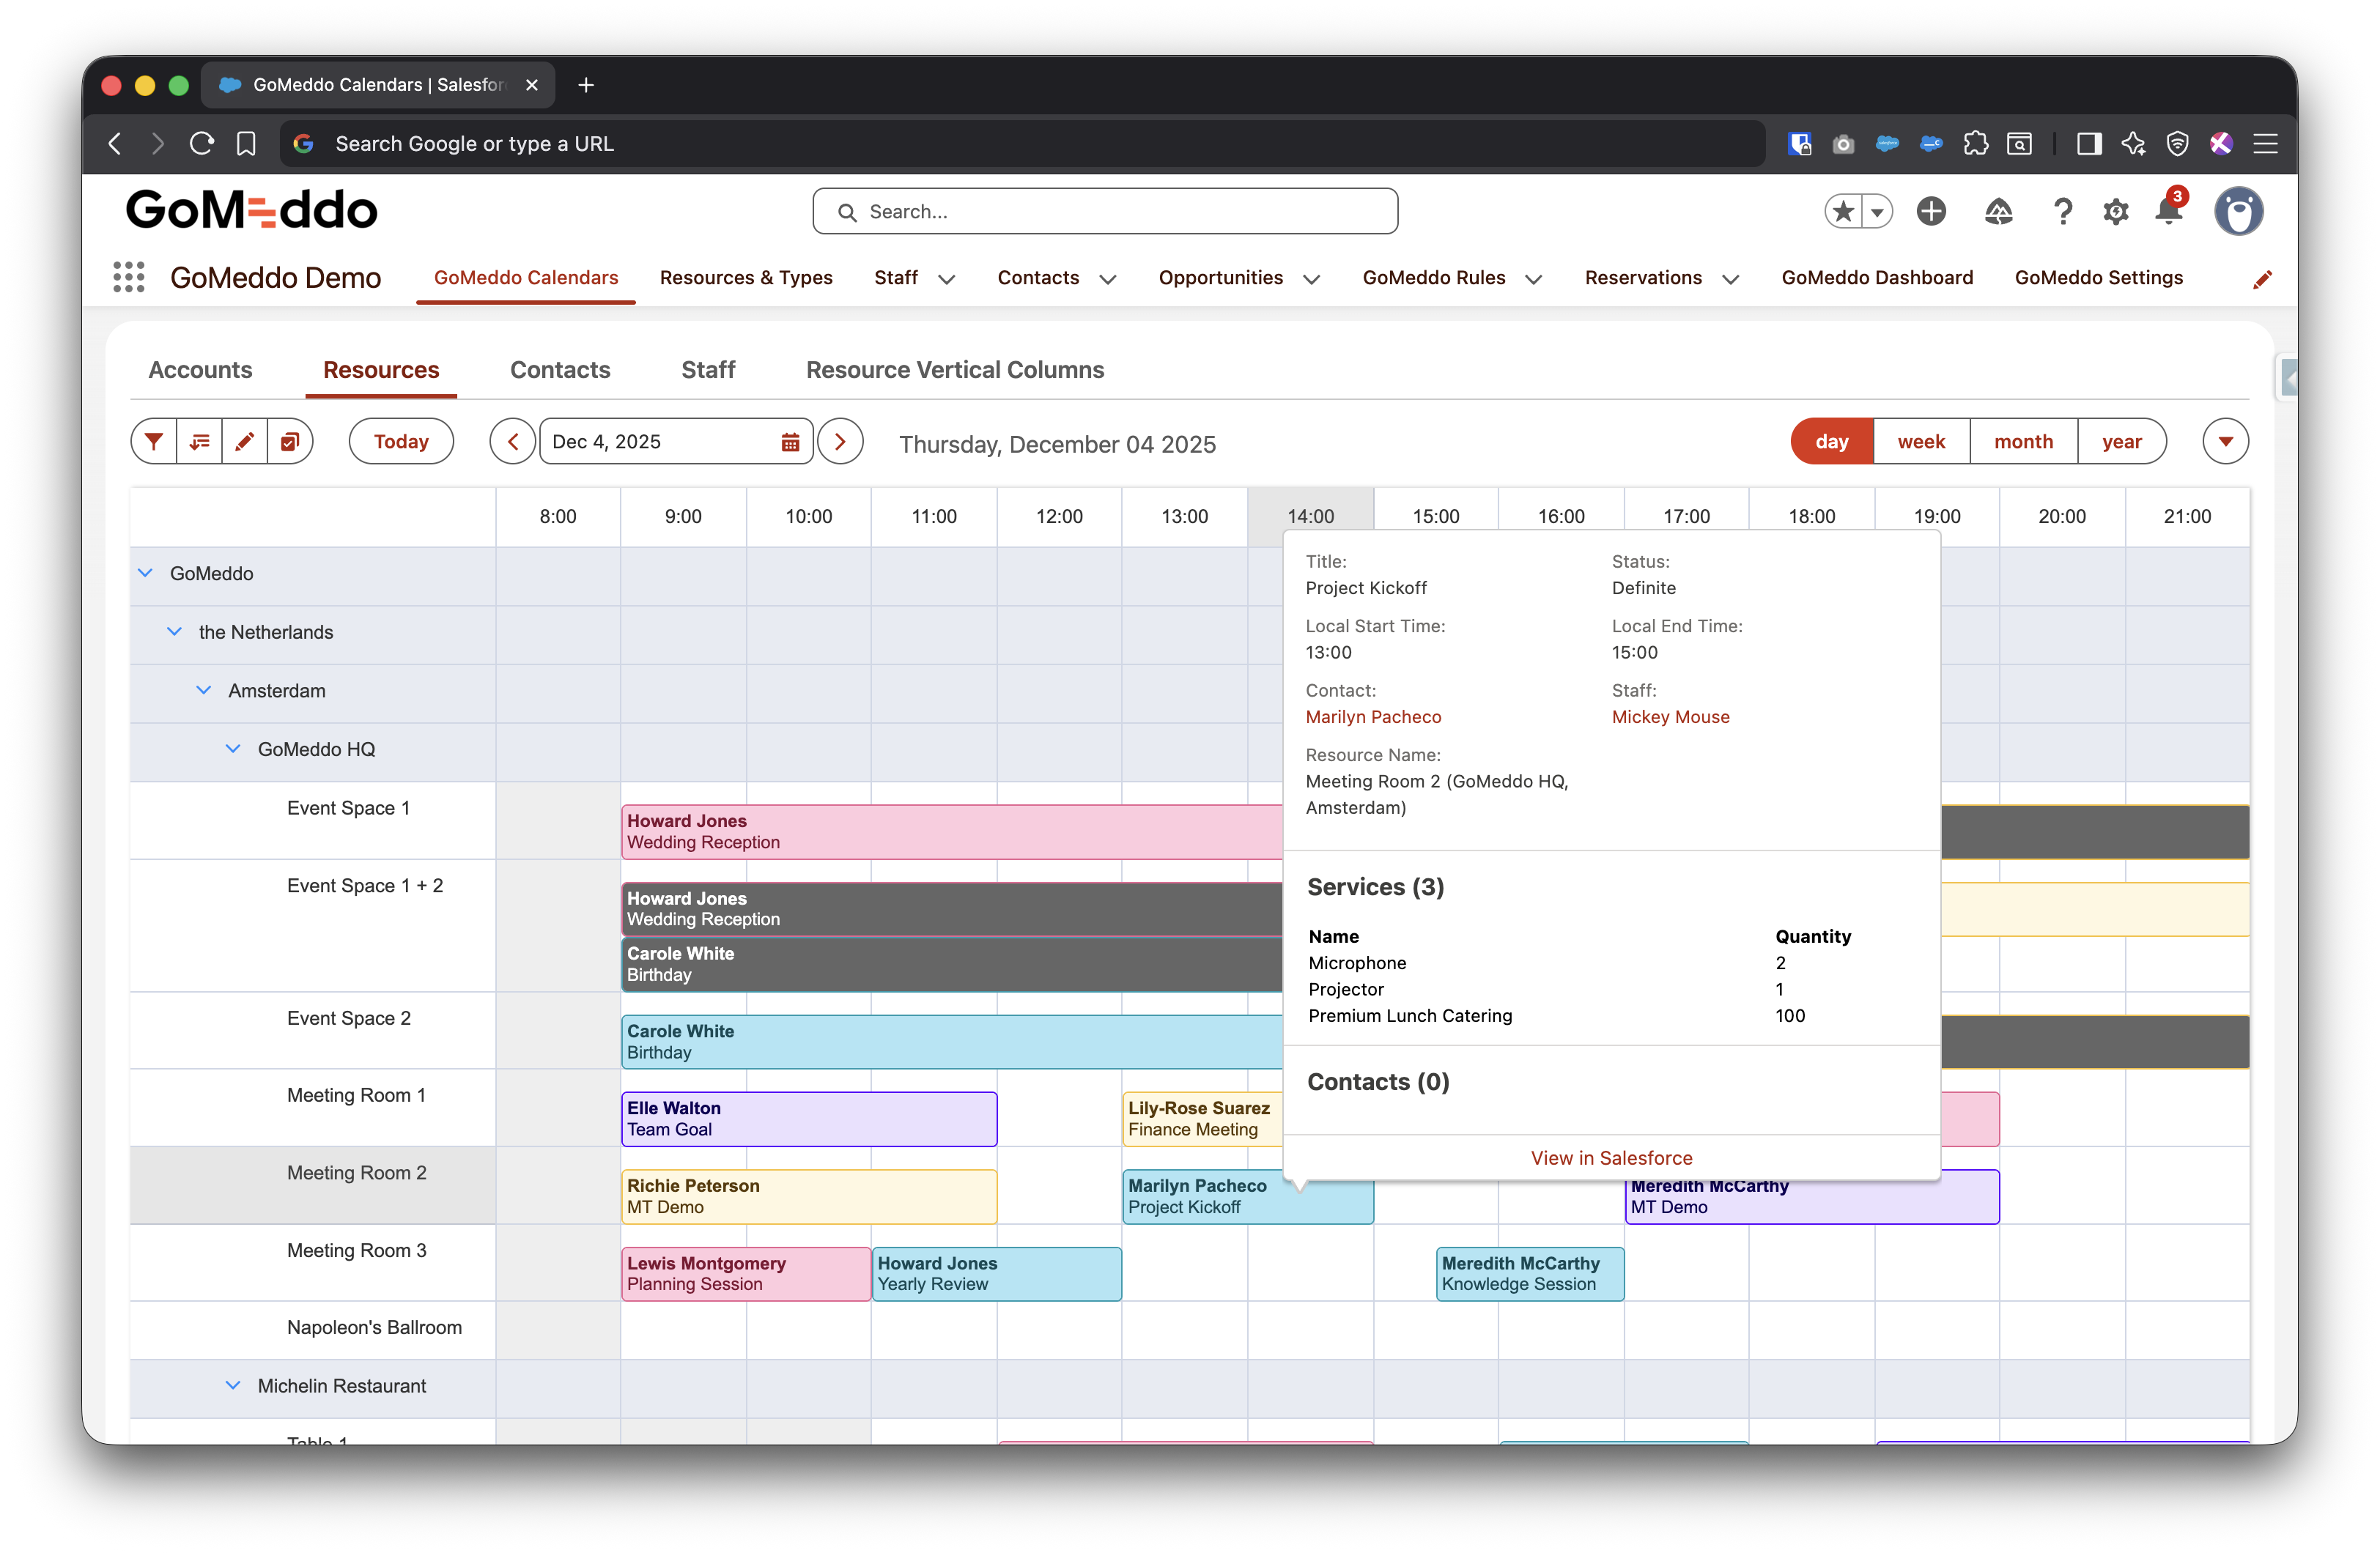Switch calendar to year view
Viewport: 2380px width, 1553px height.
click(2120, 441)
